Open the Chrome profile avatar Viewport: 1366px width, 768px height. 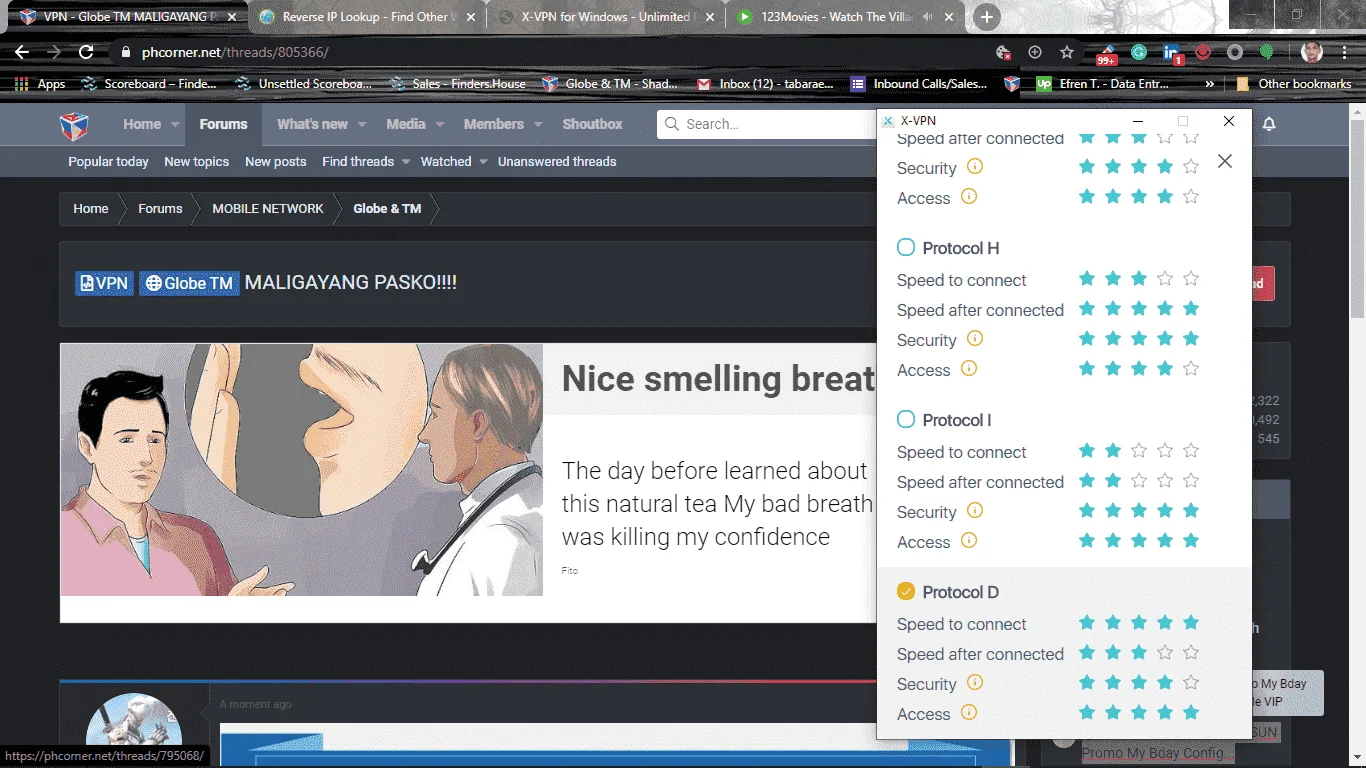(1312, 52)
